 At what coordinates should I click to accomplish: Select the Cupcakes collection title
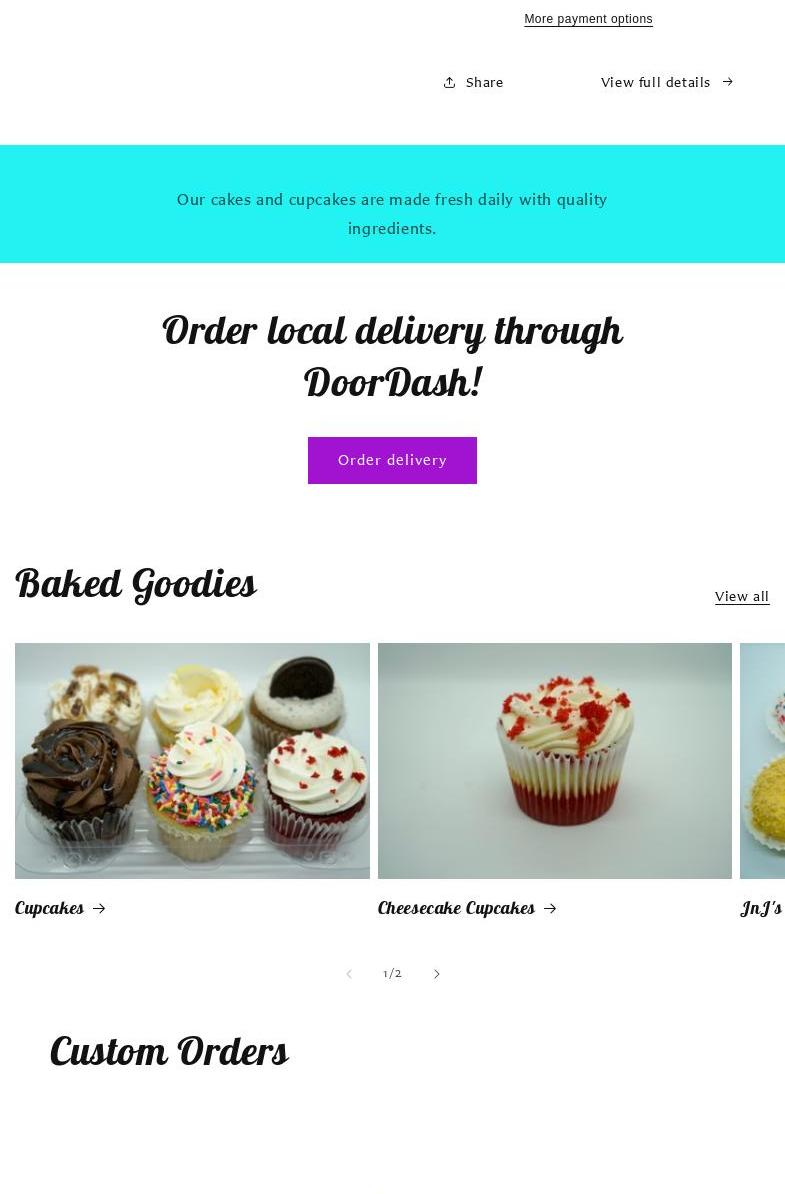coord(49,908)
